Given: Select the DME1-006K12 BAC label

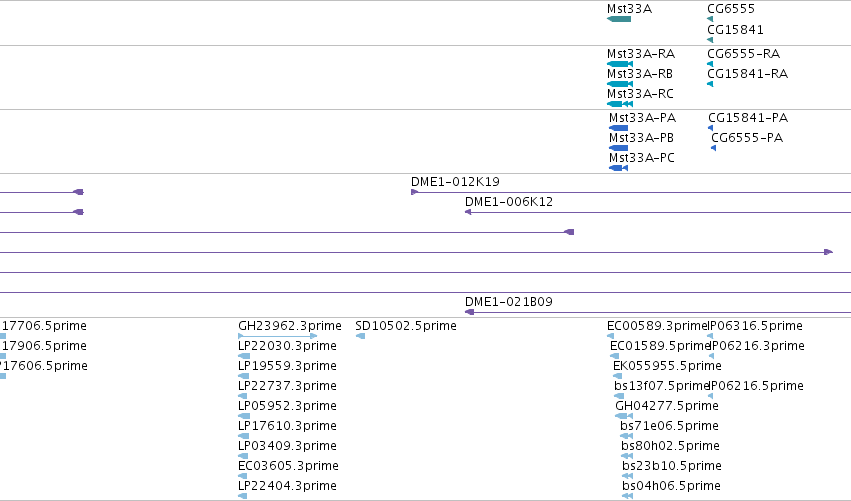Looking at the screenshot, I should [509, 202].
